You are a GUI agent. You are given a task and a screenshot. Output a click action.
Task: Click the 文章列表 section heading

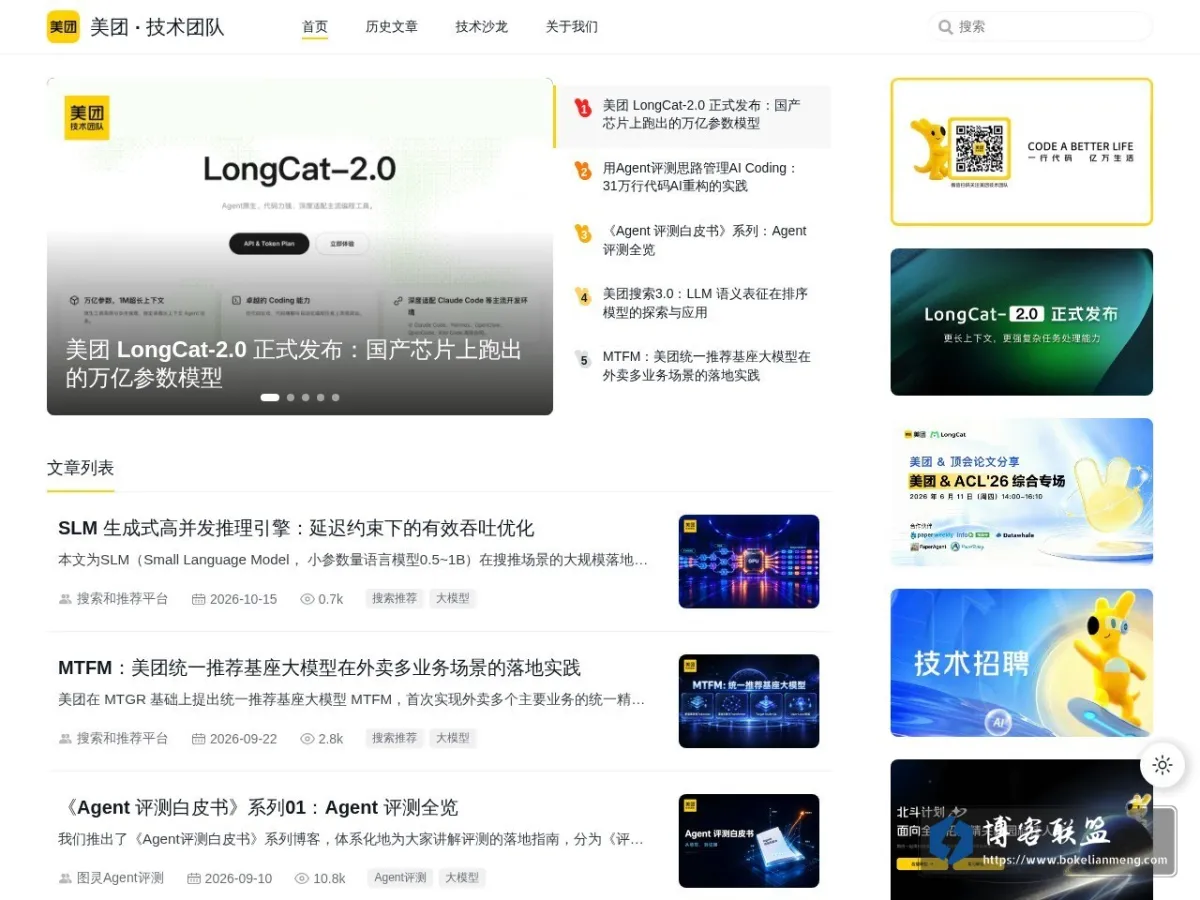[x=80, y=468]
